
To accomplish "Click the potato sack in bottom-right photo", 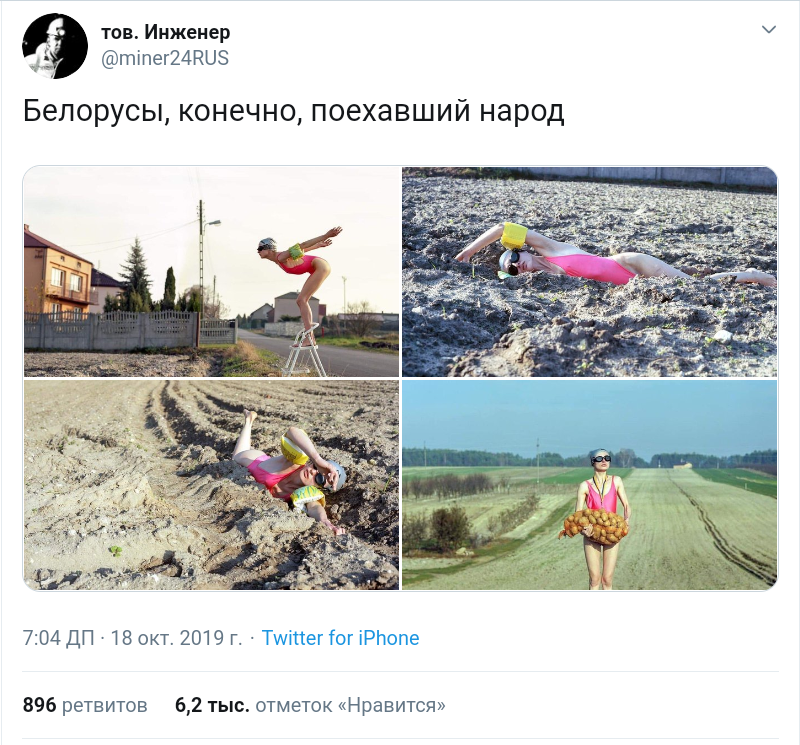I will tap(595, 526).
